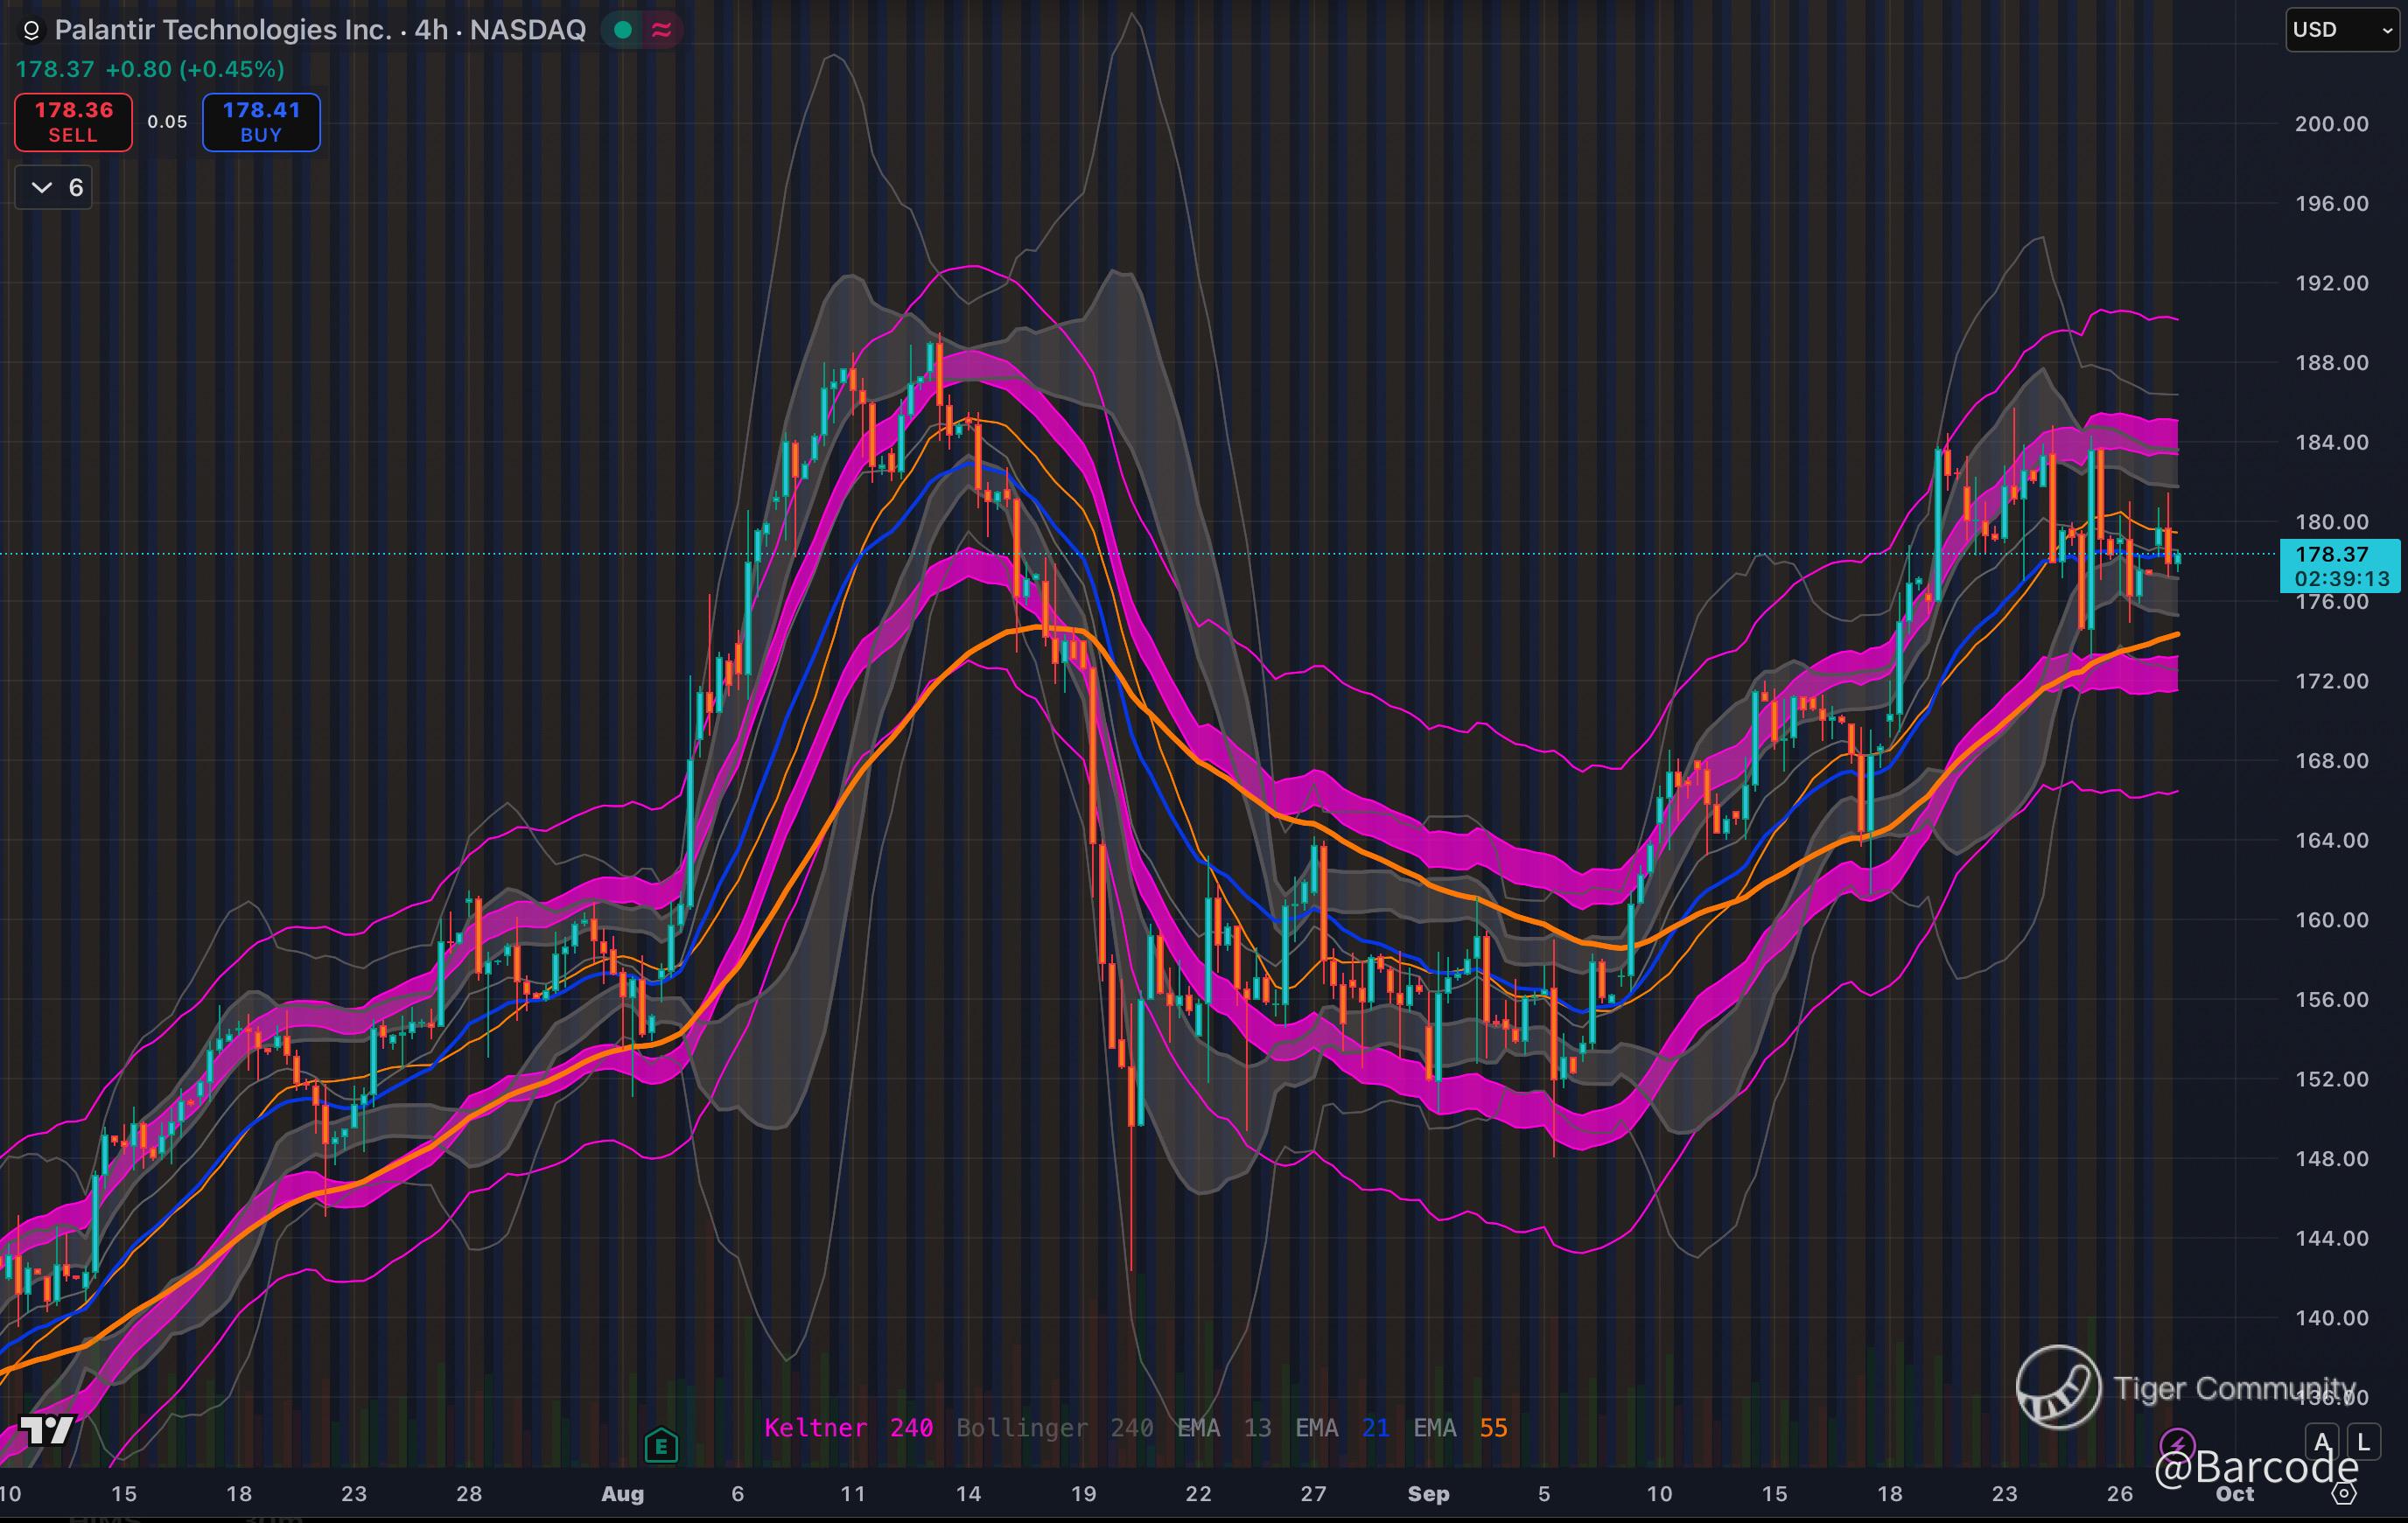This screenshot has height=1523, width=2408.
Task: Click the TradingView logo at bottom left
Action: point(47,1430)
